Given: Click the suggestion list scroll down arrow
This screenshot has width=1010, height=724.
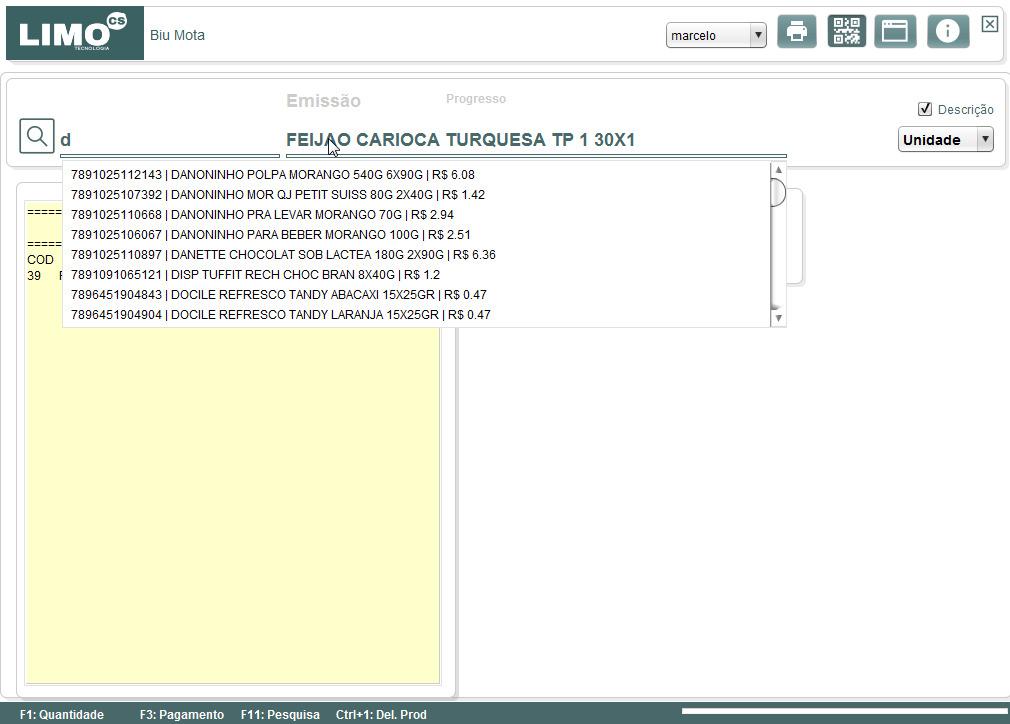Looking at the screenshot, I should (778, 318).
